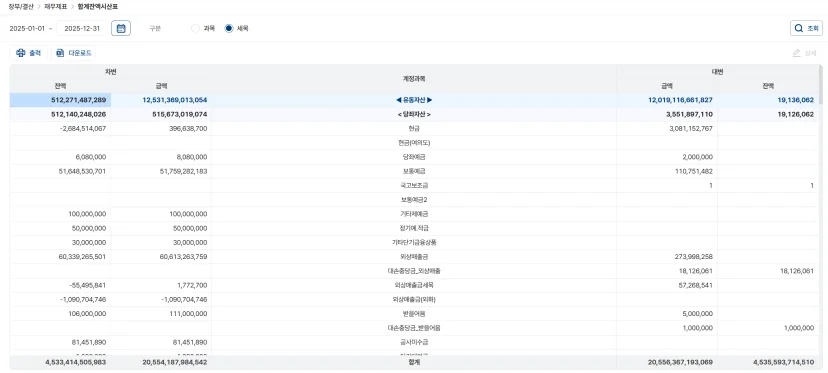Click the start date 2025-01-01 field
The width and height of the screenshot is (828, 373).
[x=27, y=29]
